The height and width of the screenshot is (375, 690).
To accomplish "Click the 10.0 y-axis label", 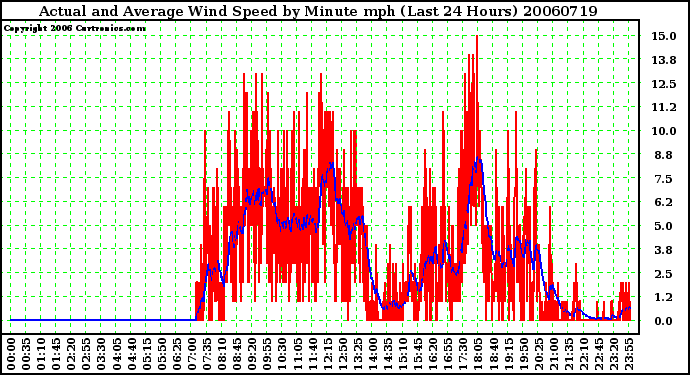I will click(x=664, y=131).
